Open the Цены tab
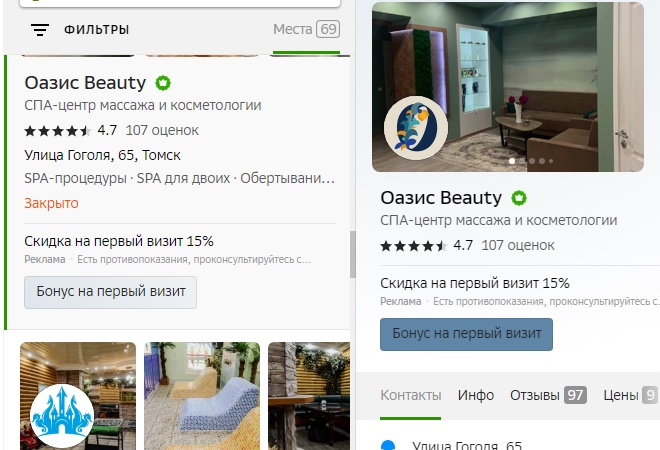The height and width of the screenshot is (450, 660). 630,395
